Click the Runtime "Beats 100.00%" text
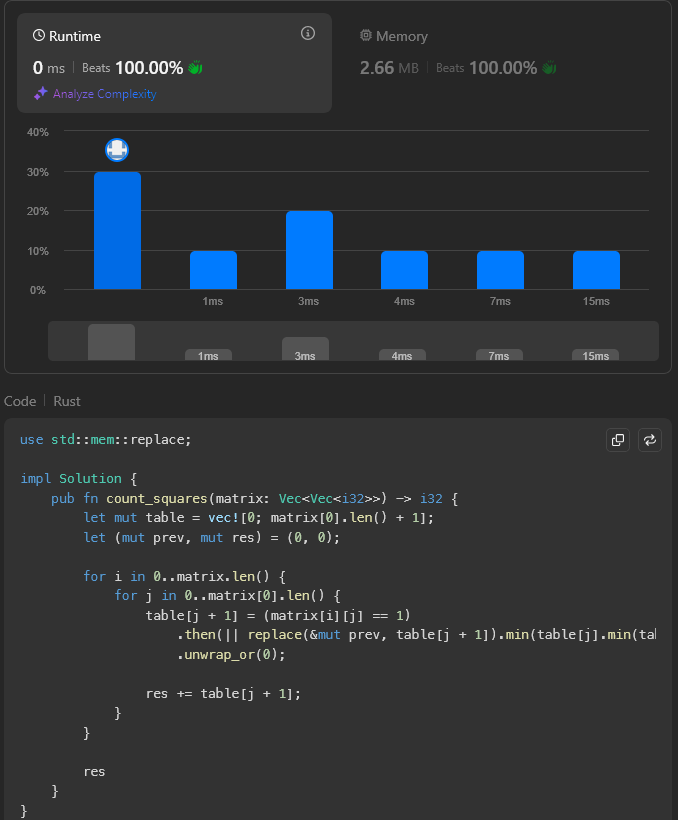Image resolution: width=678 pixels, height=820 pixels. 132,68
